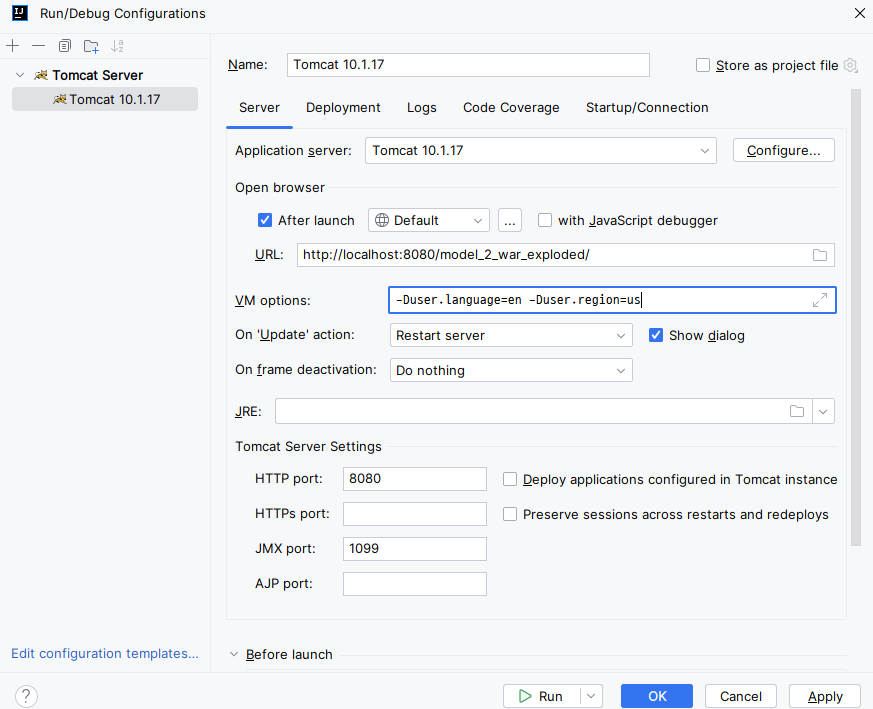Copy the selected configuration
Viewport: 873px width, 709px height.
pos(65,46)
